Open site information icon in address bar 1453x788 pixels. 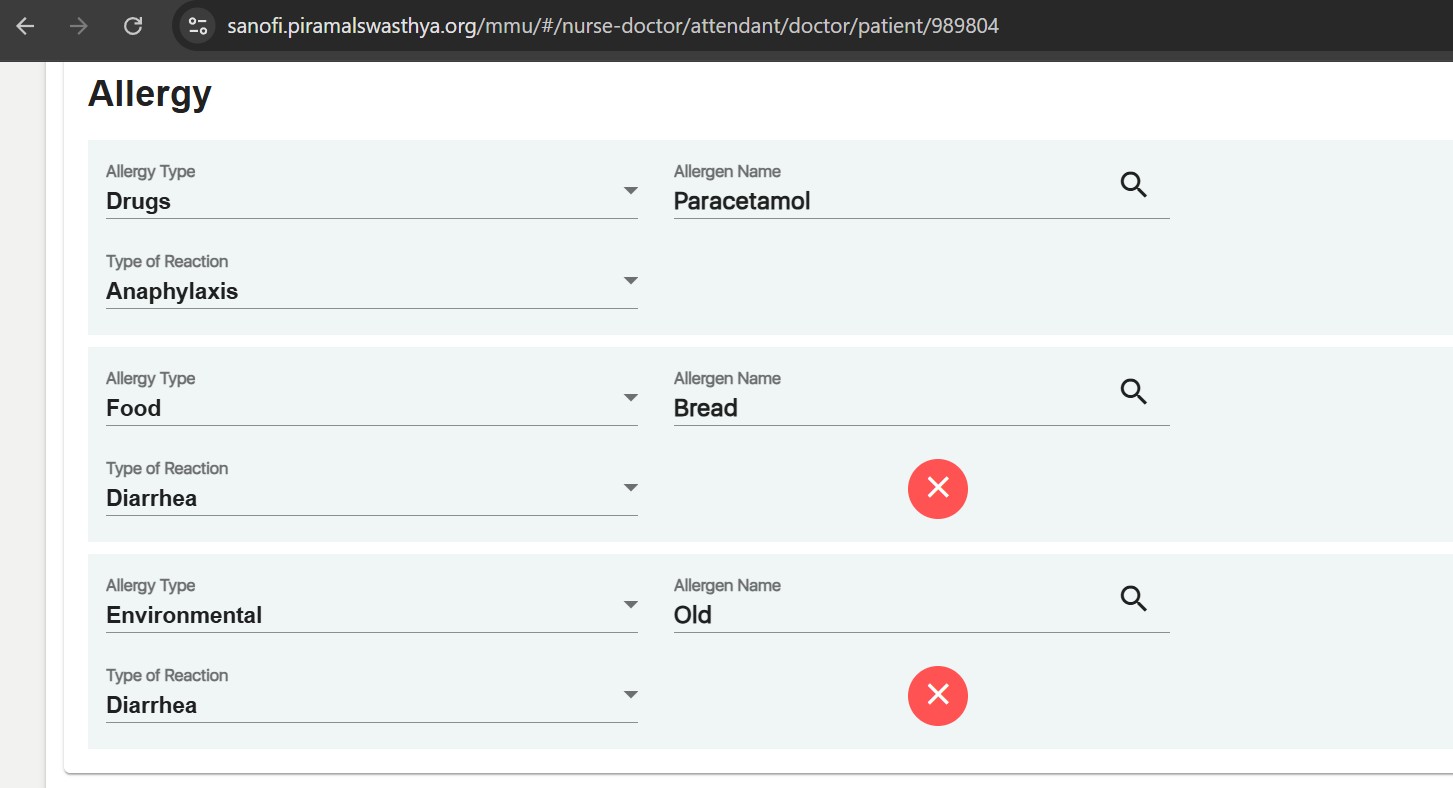[198, 27]
